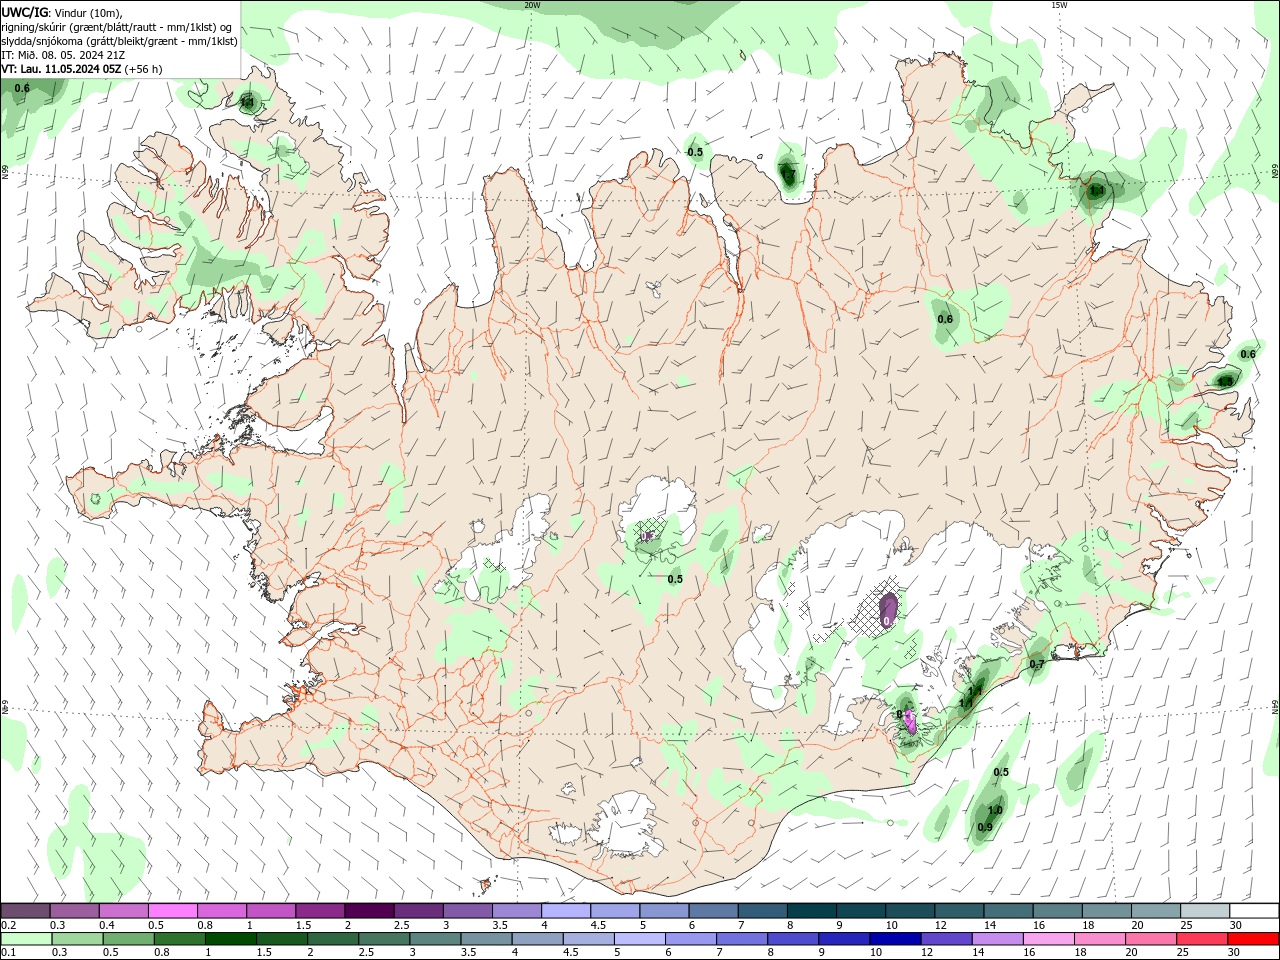Click the 'VT: Lau. 11.05.2024 05Z (+56 h)' line
The image size is (1280, 960).
(x=82, y=69)
